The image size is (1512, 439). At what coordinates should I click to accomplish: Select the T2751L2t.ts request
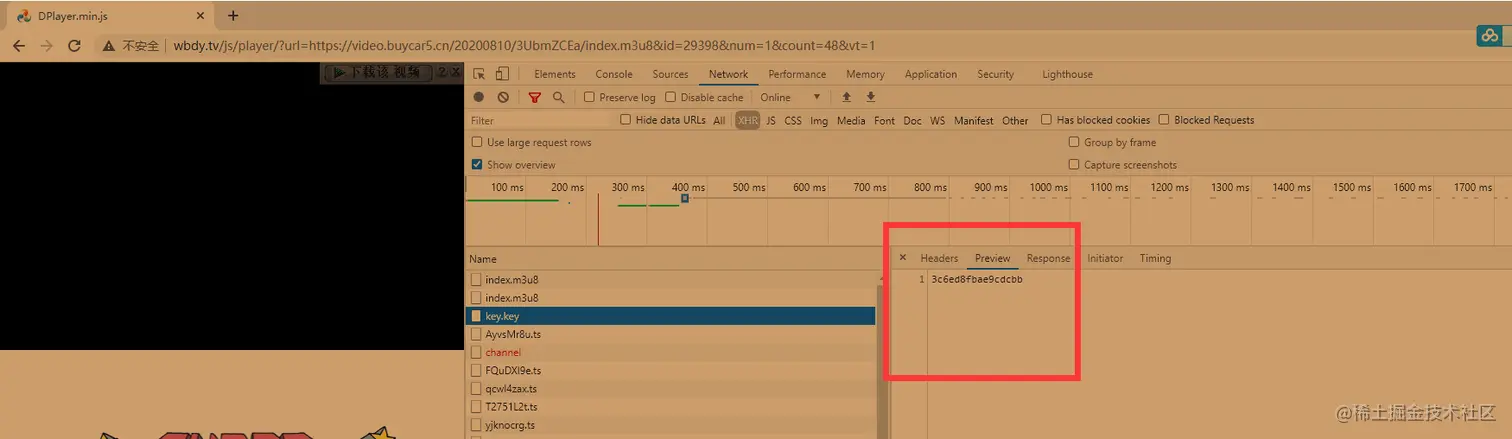coord(670,407)
